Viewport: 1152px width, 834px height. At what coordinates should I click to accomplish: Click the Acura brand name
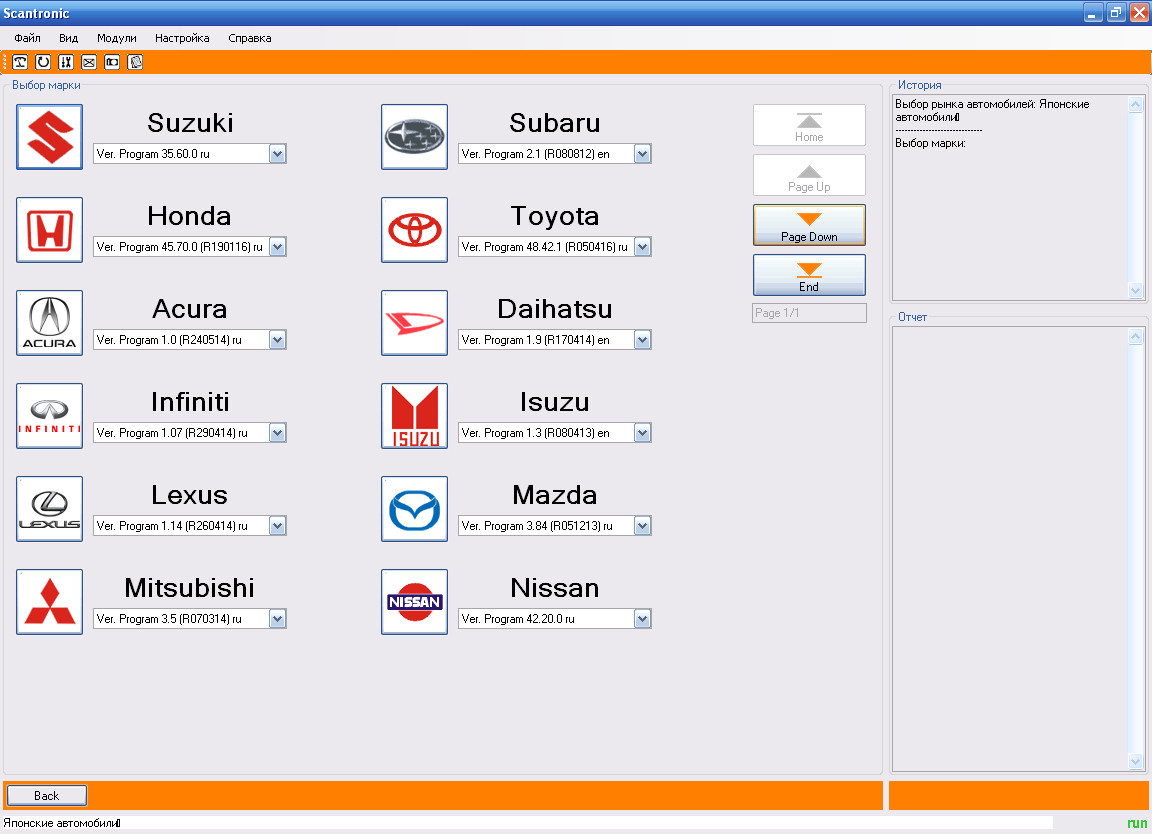(x=190, y=309)
